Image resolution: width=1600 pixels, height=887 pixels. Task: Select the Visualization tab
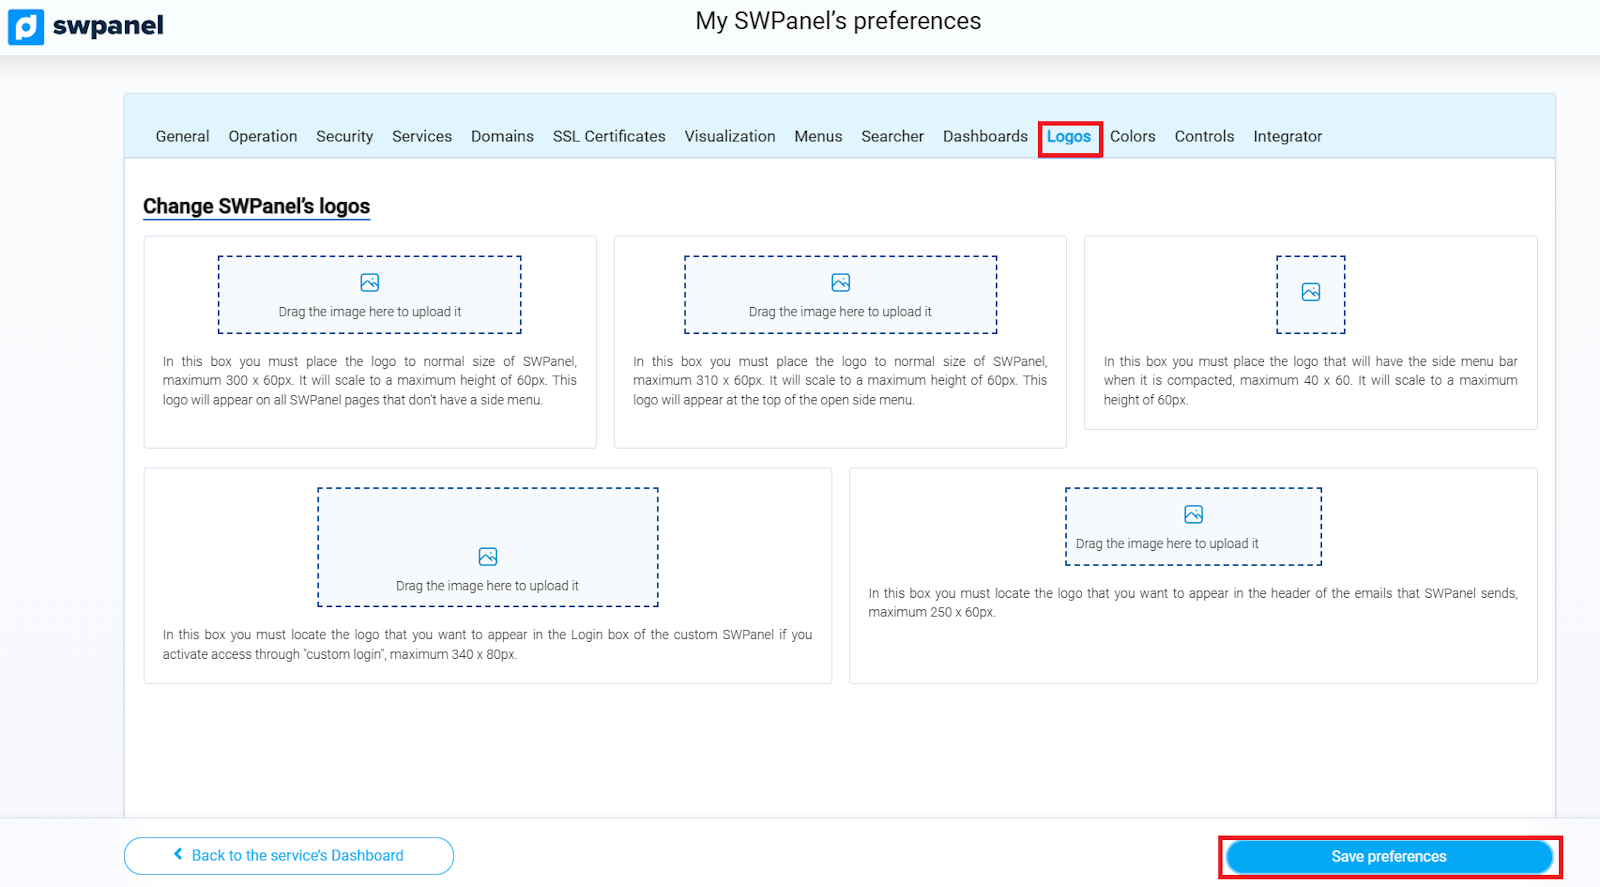click(x=729, y=137)
